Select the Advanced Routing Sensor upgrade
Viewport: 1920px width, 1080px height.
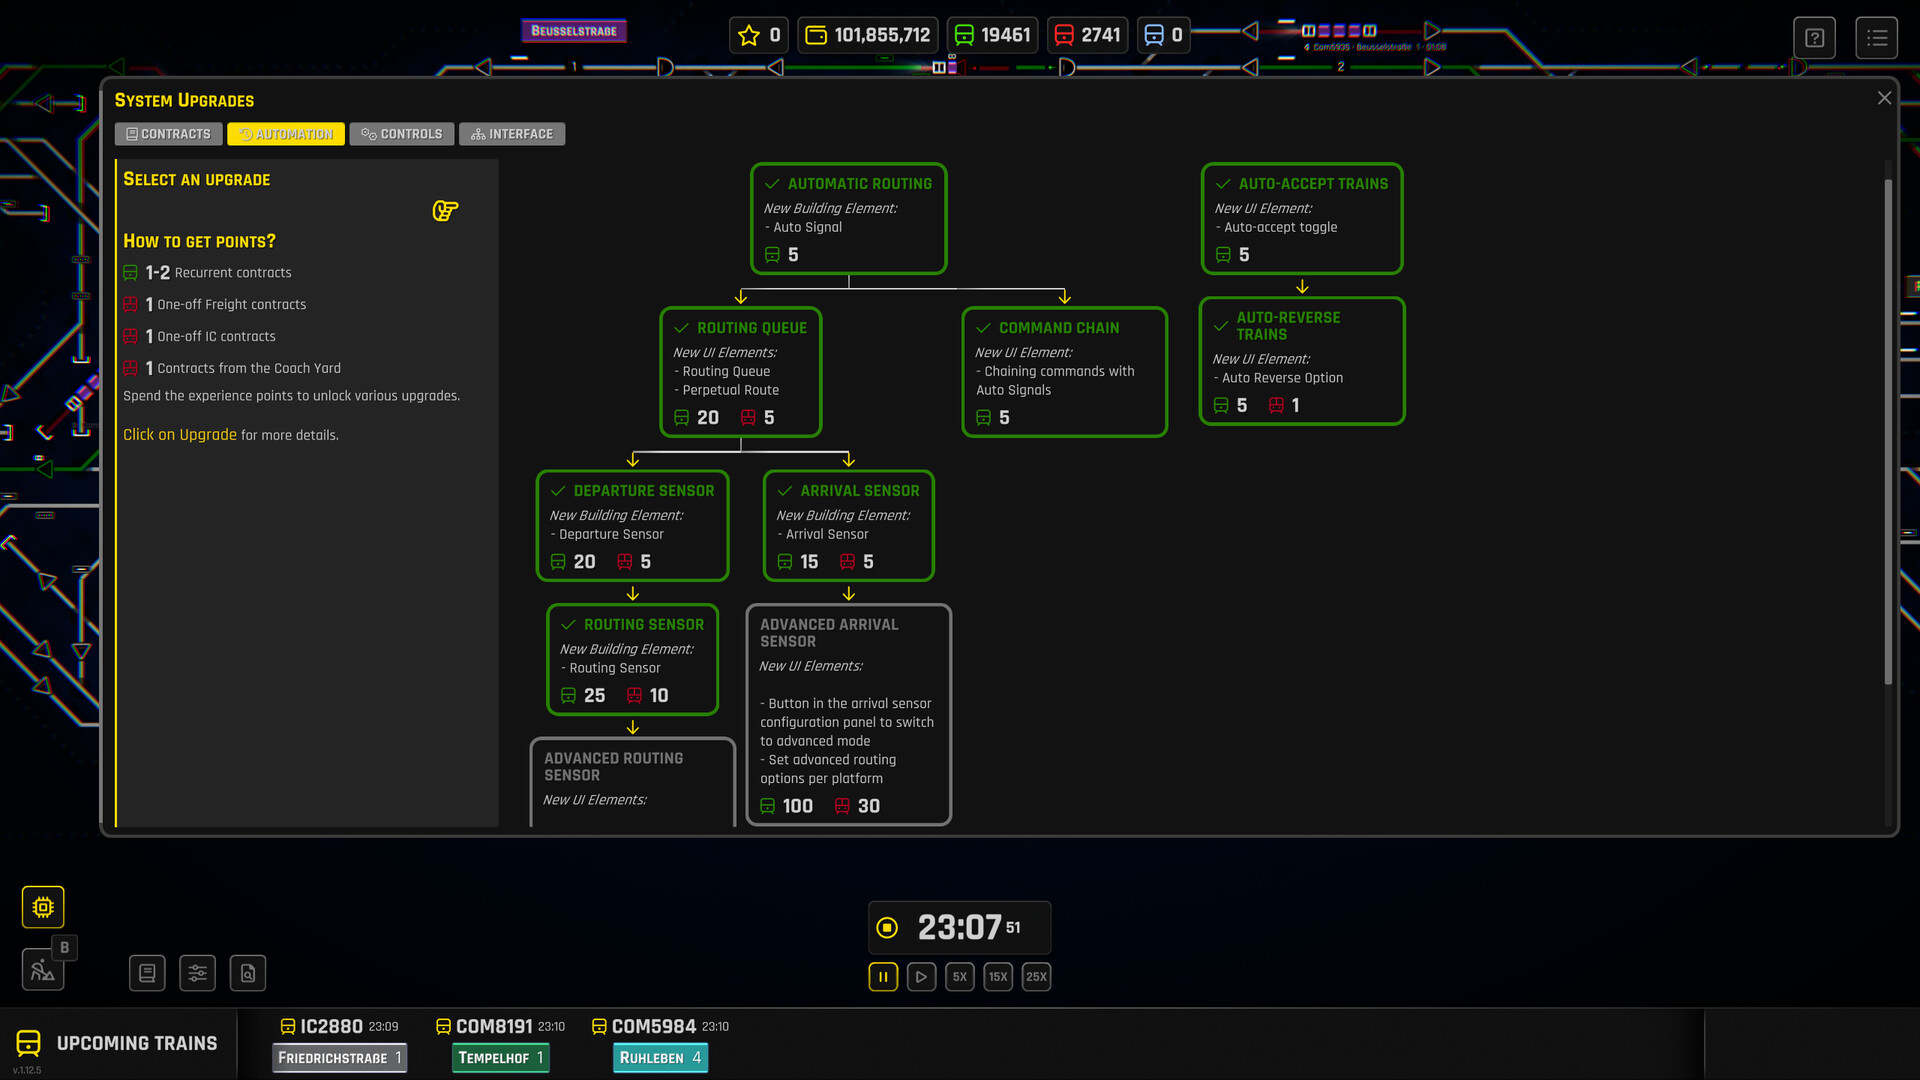[x=632, y=780]
